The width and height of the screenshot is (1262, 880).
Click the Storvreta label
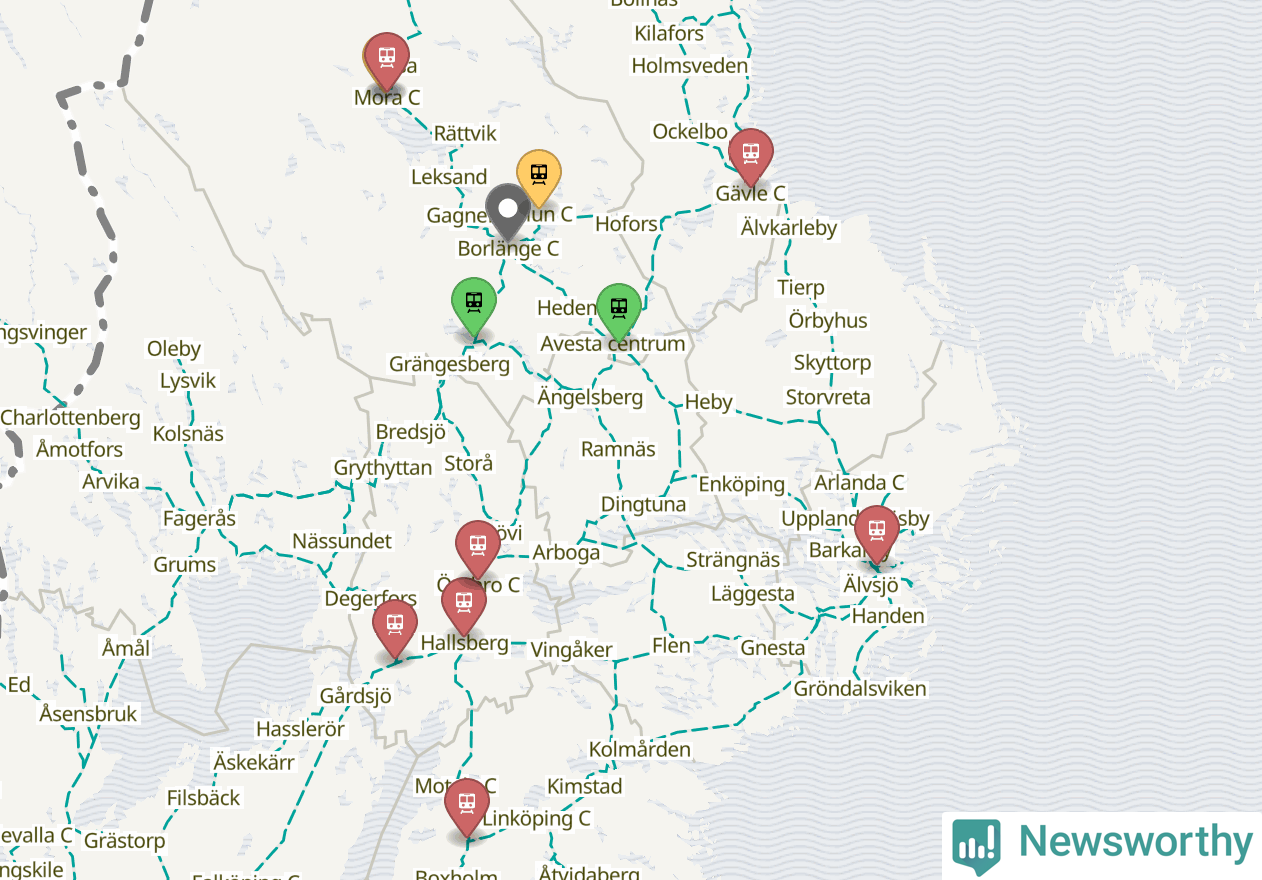coord(828,398)
